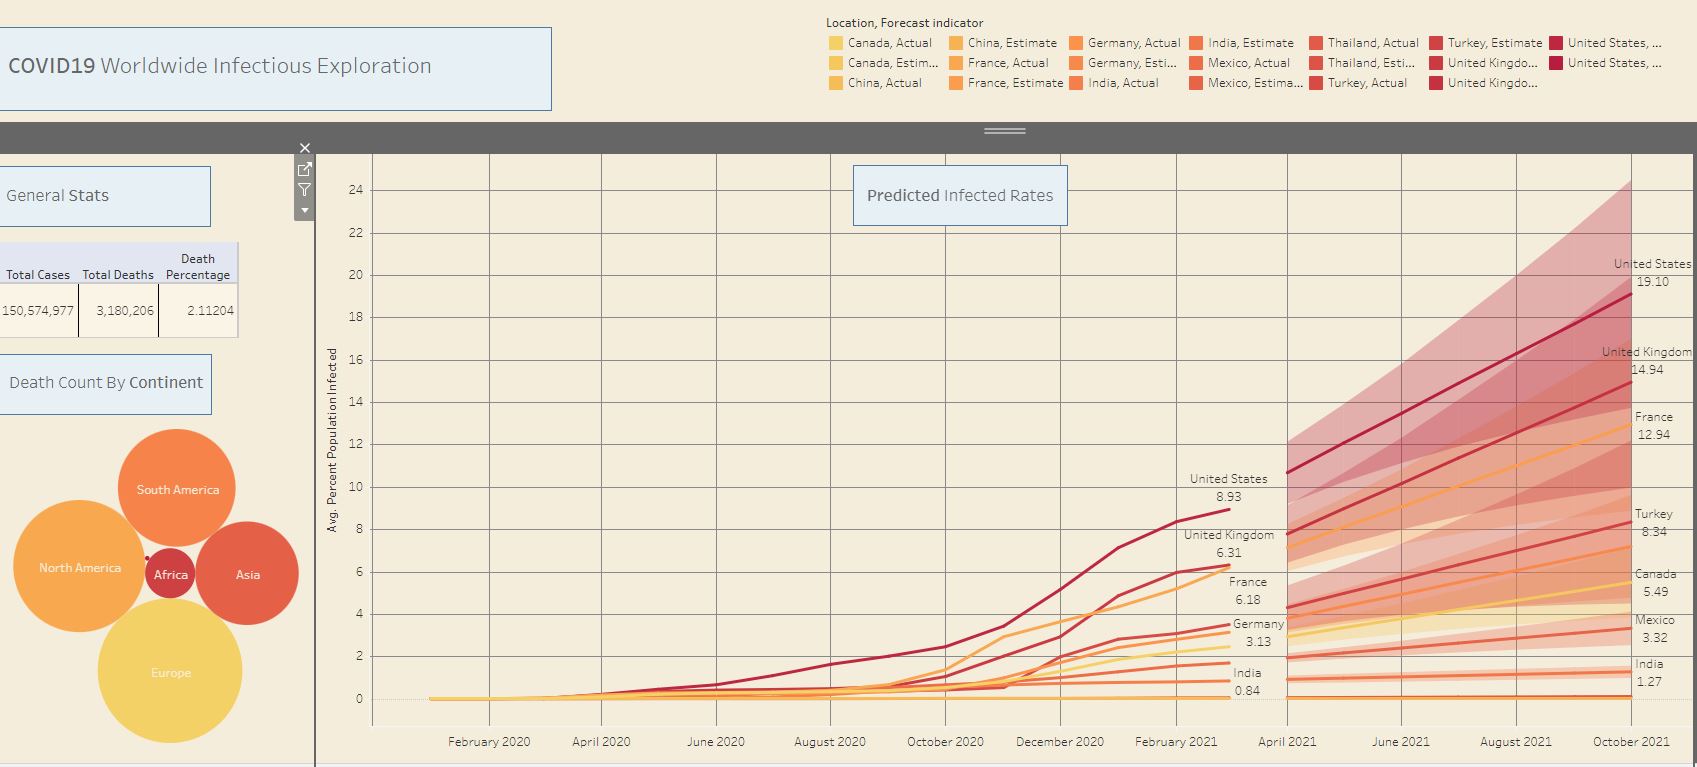Select the Canada, Actual legend swatch
Image resolution: width=1697 pixels, height=767 pixels.
point(836,43)
